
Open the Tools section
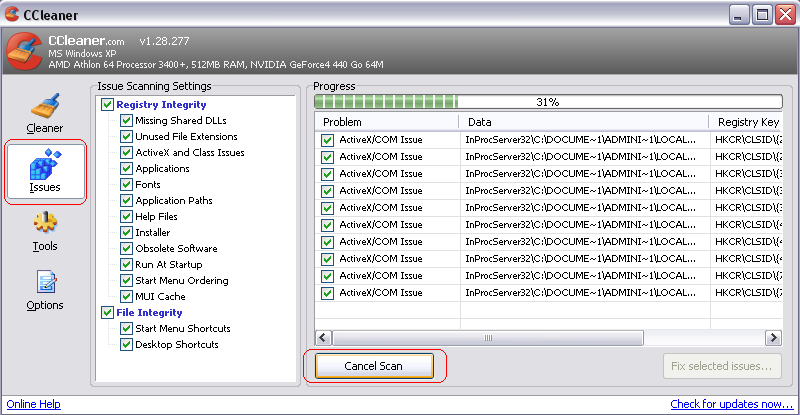click(x=45, y=231)
